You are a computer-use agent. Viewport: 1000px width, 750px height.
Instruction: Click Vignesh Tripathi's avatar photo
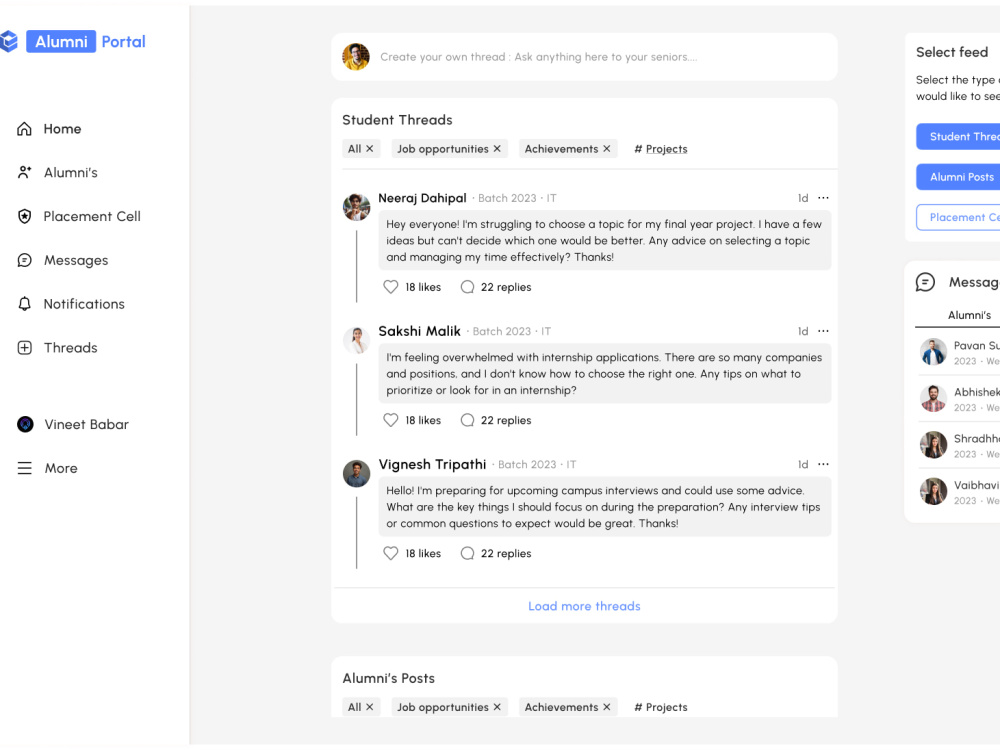pos(357,474)
